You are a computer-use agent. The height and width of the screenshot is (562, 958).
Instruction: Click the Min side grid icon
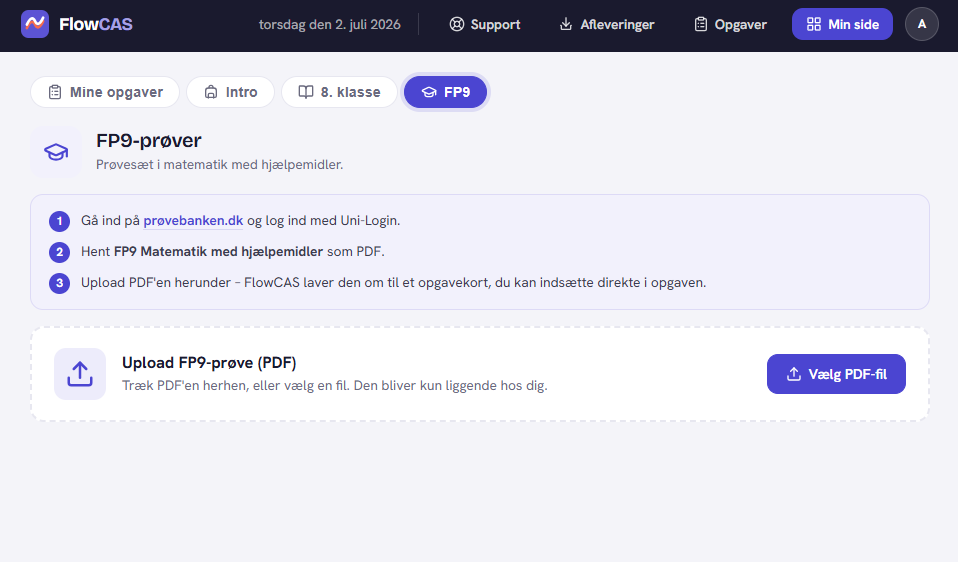(814, 24)
